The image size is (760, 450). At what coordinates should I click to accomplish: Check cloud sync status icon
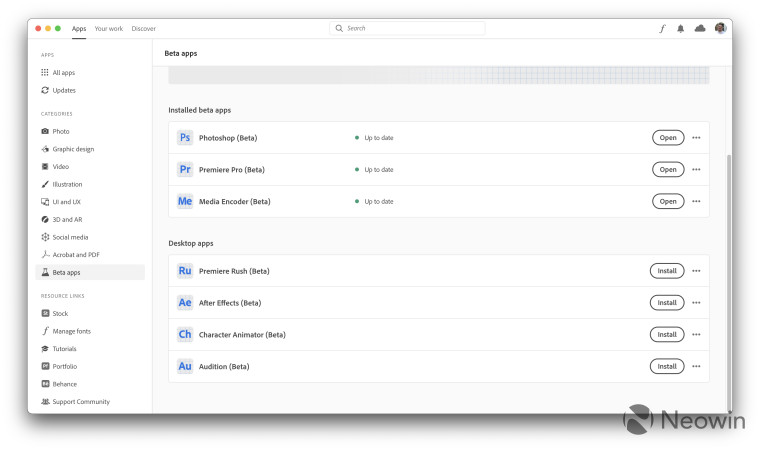pos(700,29)
